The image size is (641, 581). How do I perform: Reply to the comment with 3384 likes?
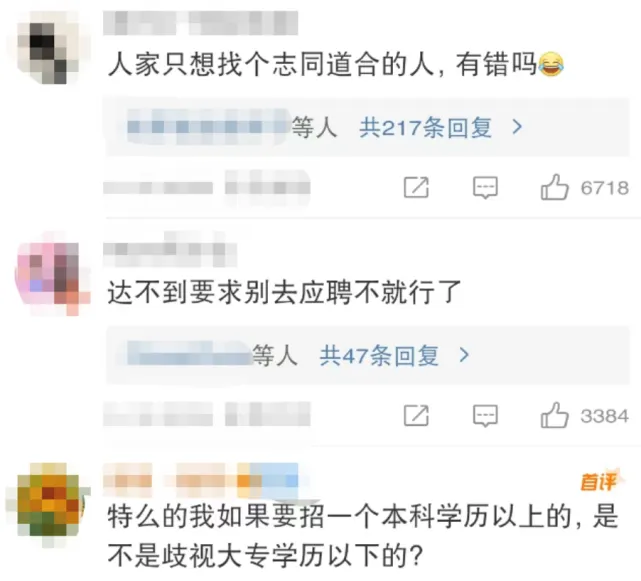tap(485, 416)
